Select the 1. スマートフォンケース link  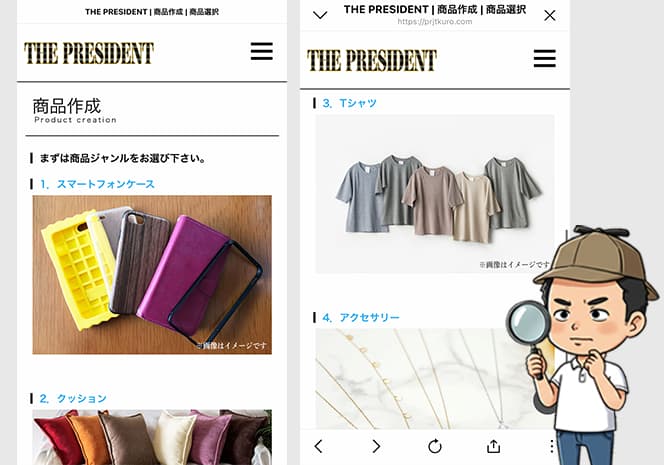[x=97, y=184]
